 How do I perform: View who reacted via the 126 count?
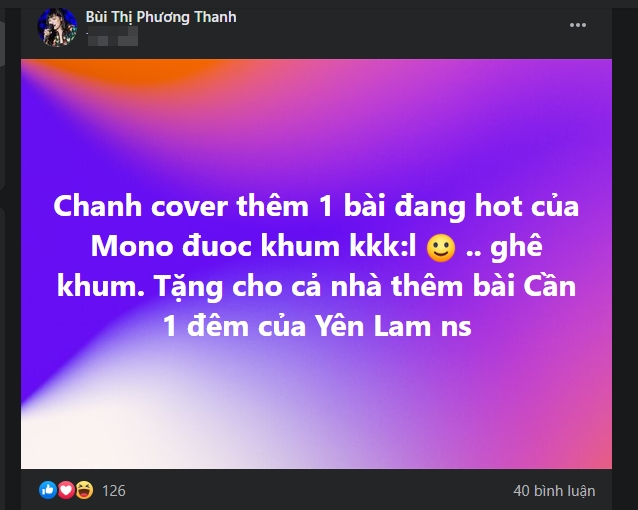(x=114, y=490)
